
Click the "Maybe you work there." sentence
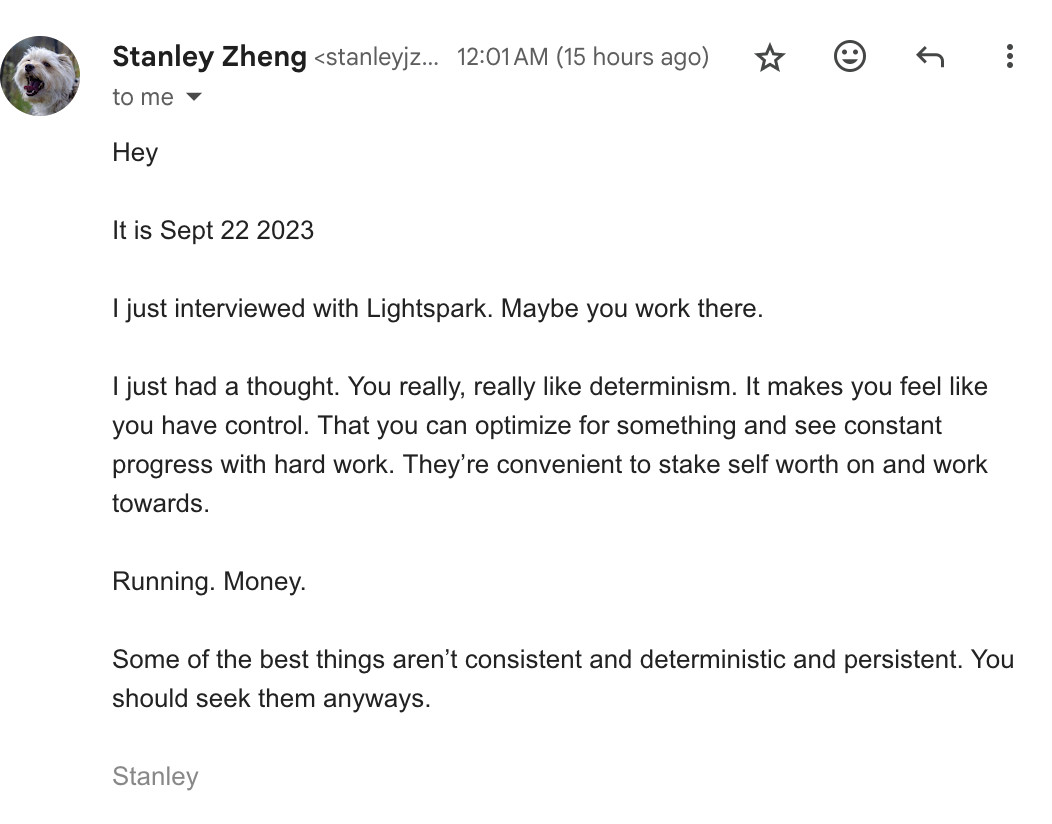[631, 309]
